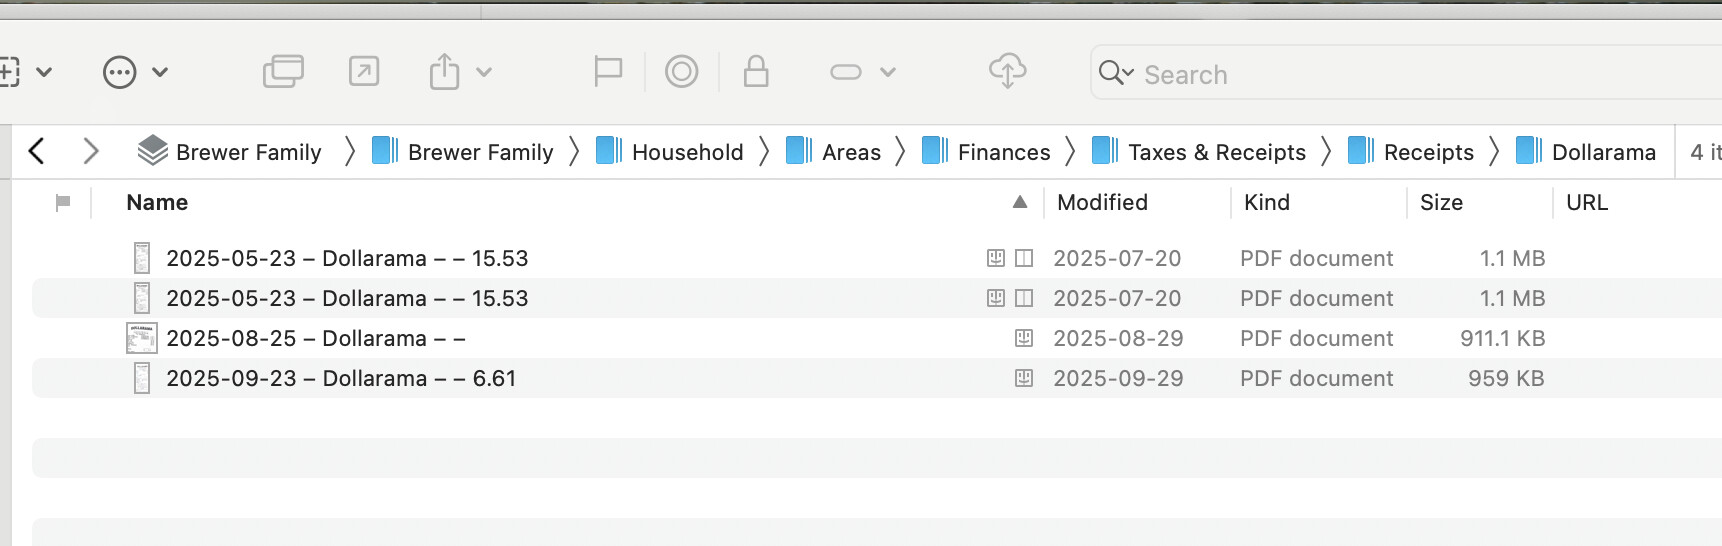
Task: Open the search options magnifier dropdown
Action: pyautogui.click(x=1116, y=73)
